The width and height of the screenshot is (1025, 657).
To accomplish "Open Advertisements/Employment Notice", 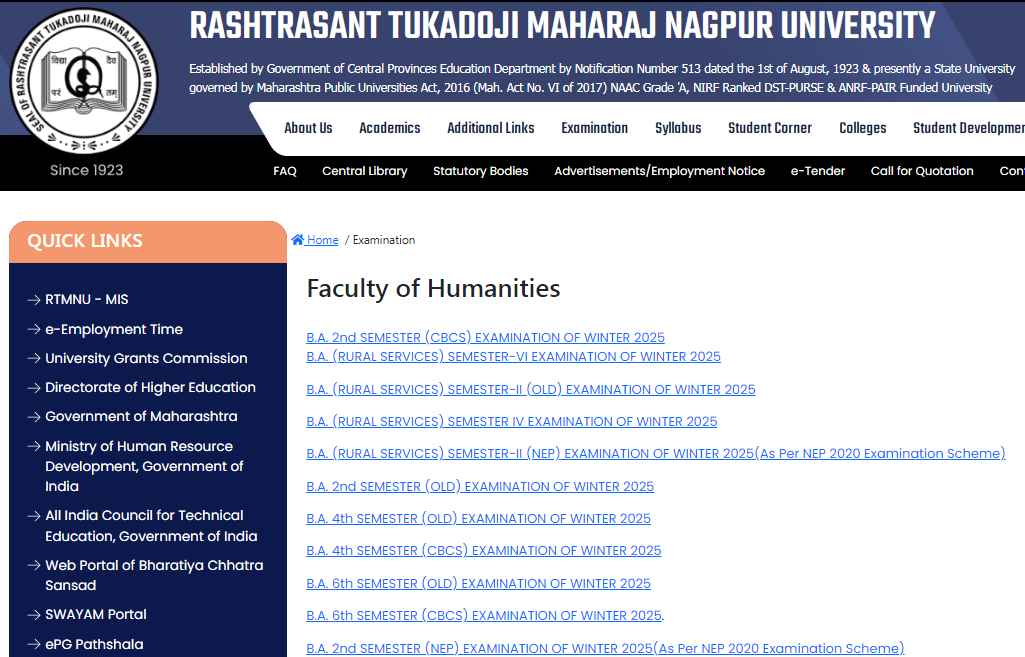I will point(660,171).
